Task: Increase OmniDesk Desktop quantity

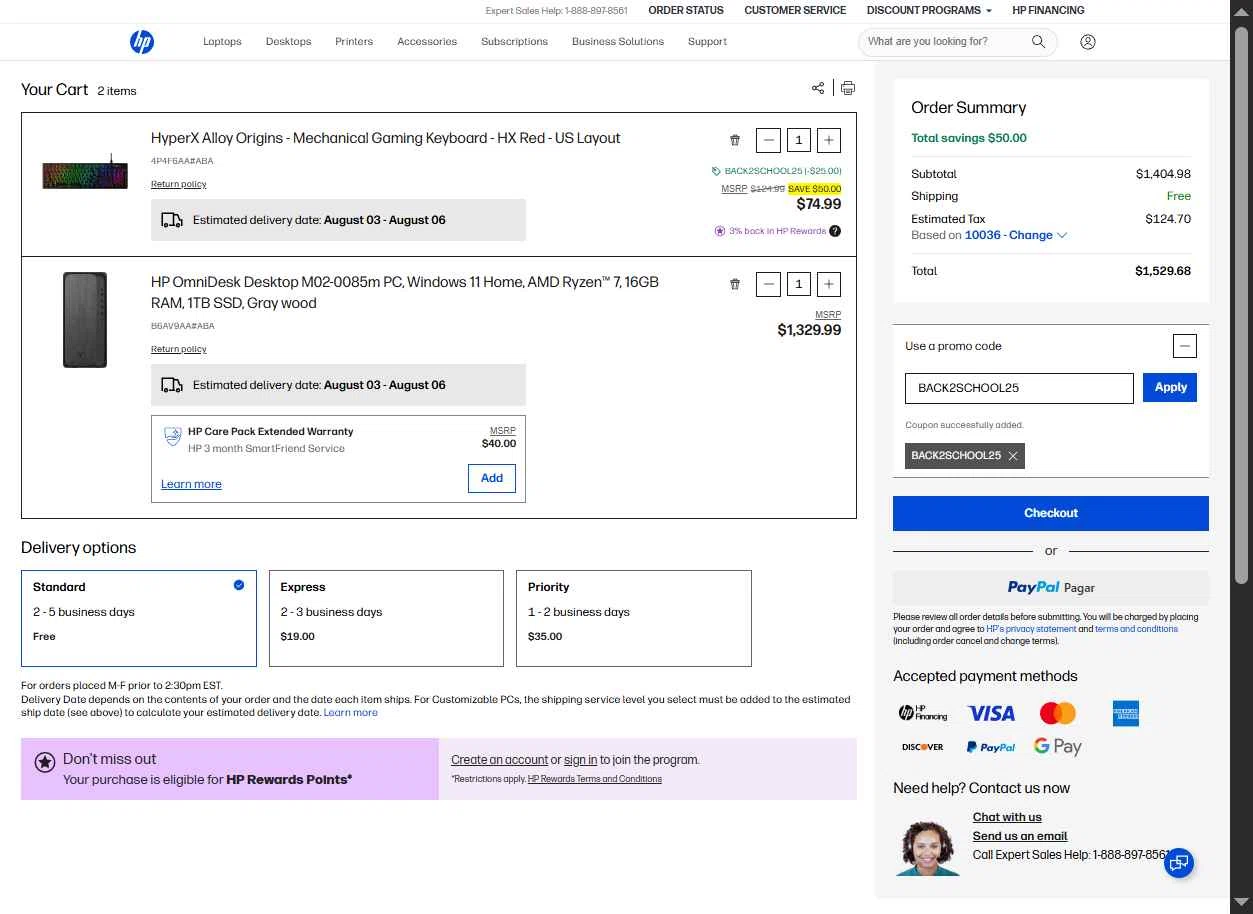Action: pos(829,285)
